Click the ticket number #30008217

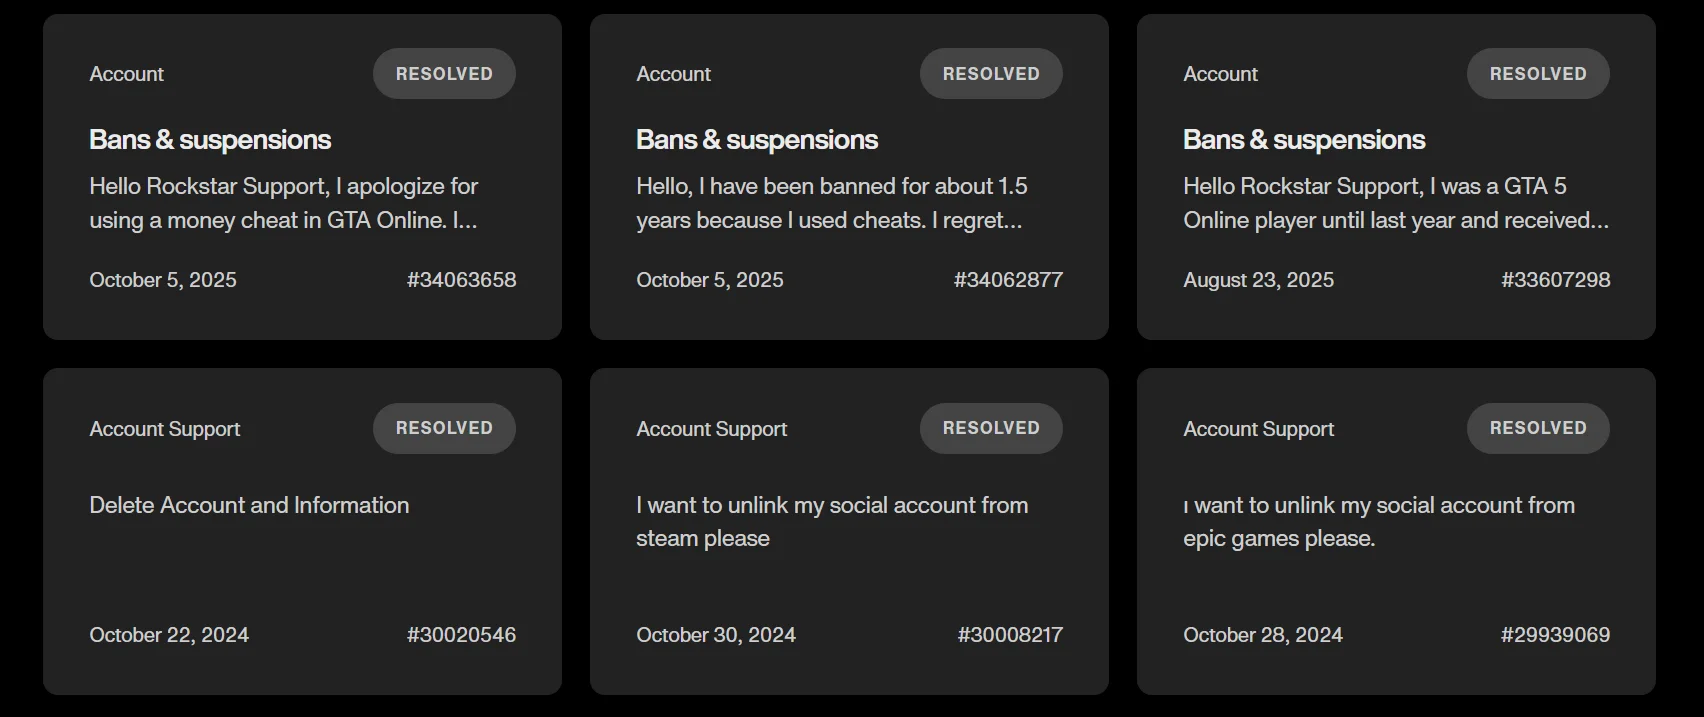(1010, 635)
